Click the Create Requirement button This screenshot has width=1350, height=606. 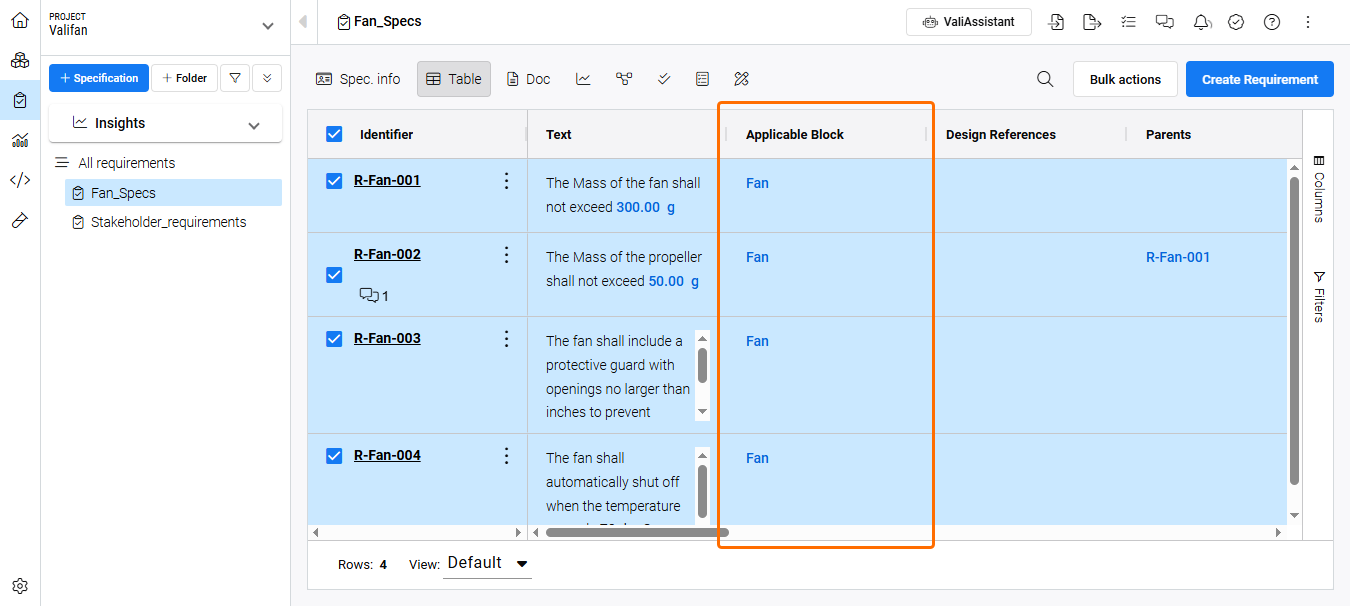pos(1259,79)
